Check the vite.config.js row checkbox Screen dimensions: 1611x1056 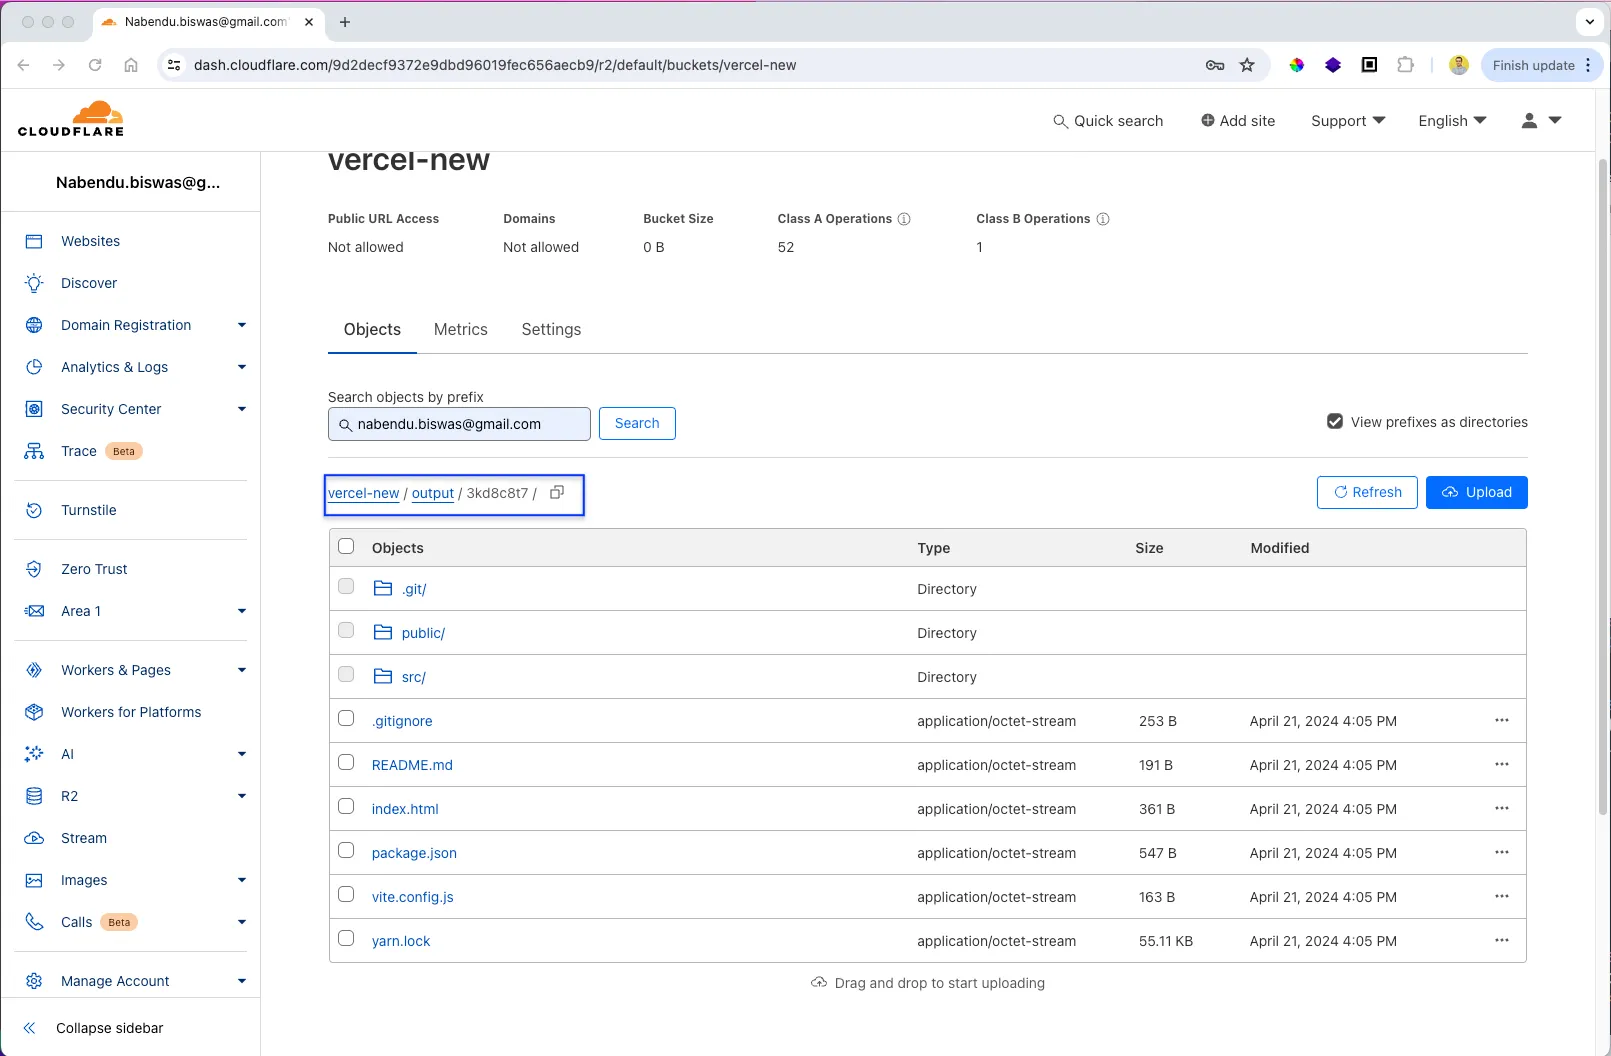point(346,894)
